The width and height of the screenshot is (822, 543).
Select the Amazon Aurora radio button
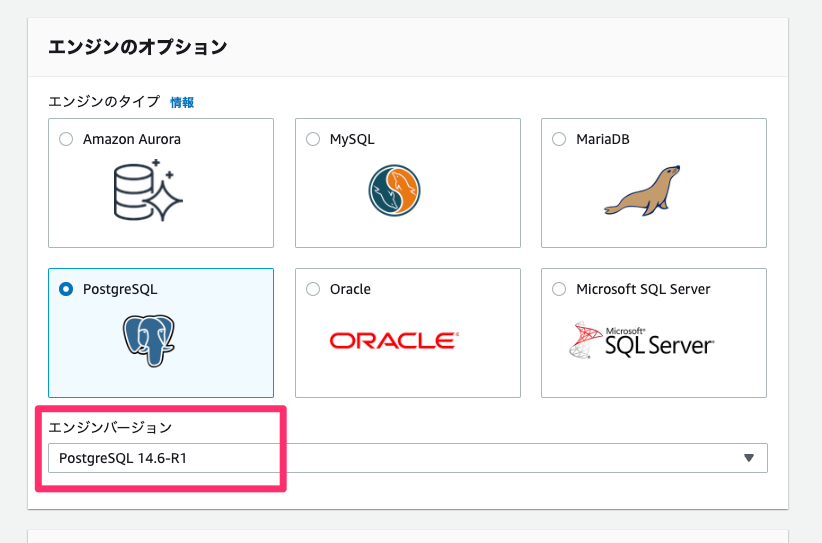point(66,139)
